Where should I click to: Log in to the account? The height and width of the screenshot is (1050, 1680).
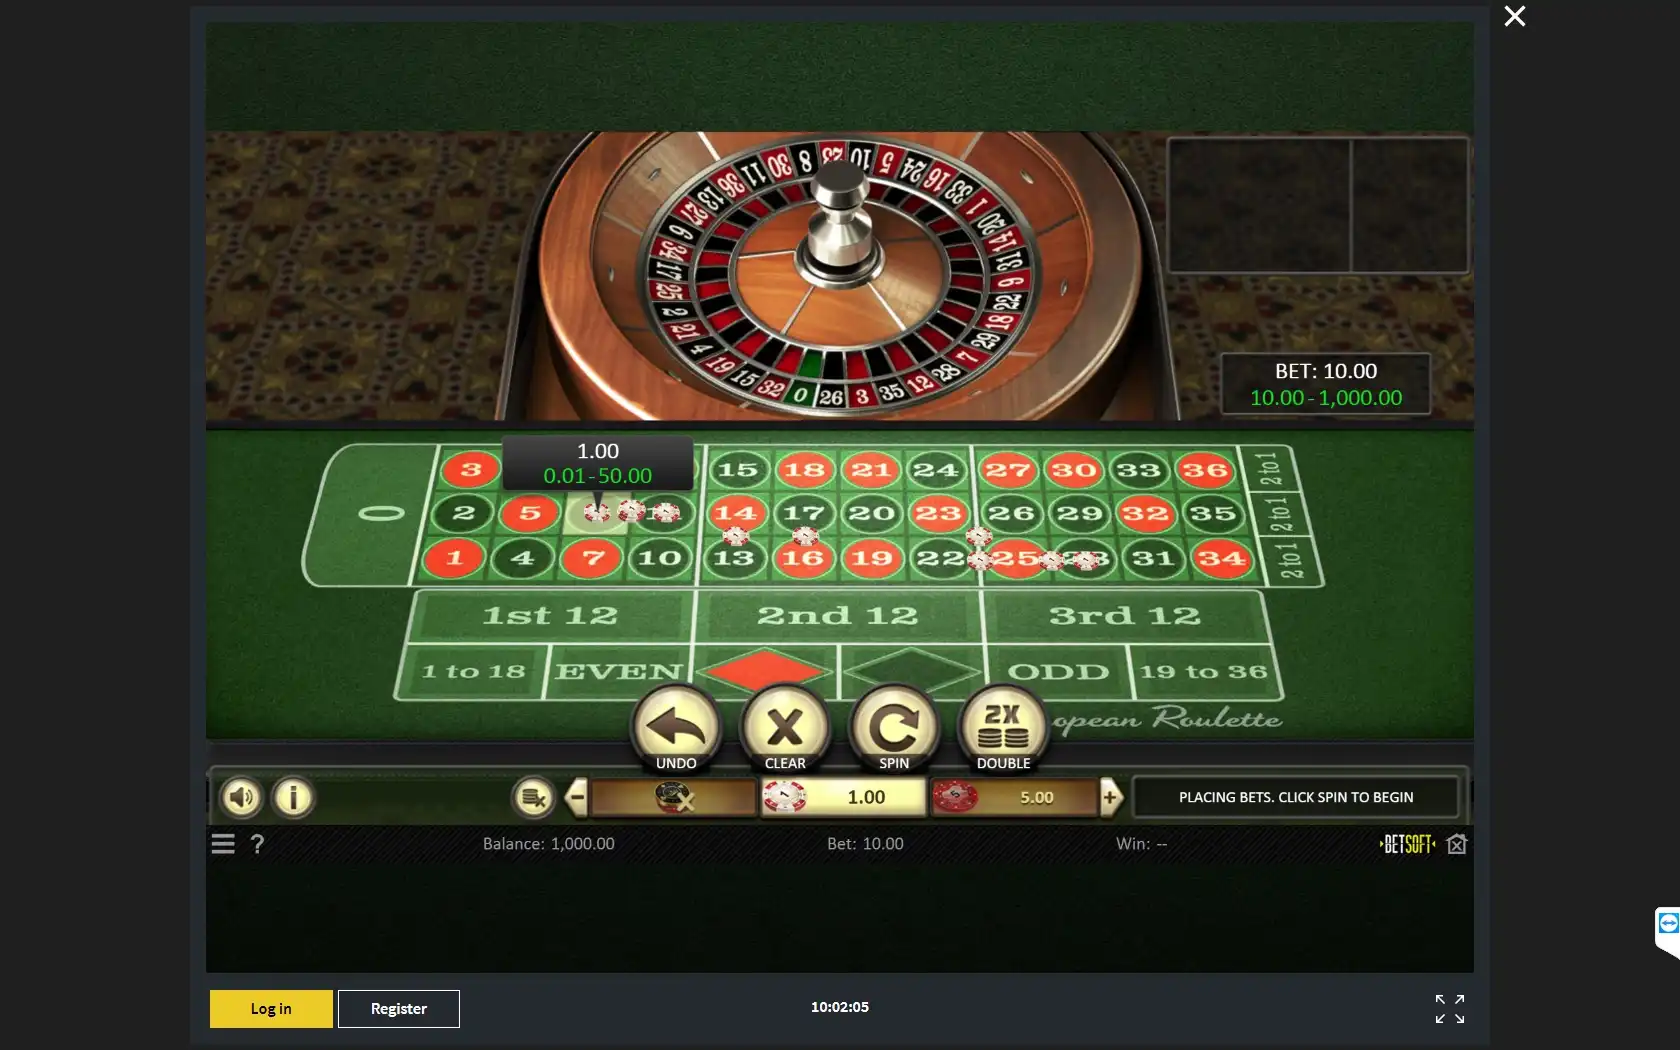coord(271,1009)
